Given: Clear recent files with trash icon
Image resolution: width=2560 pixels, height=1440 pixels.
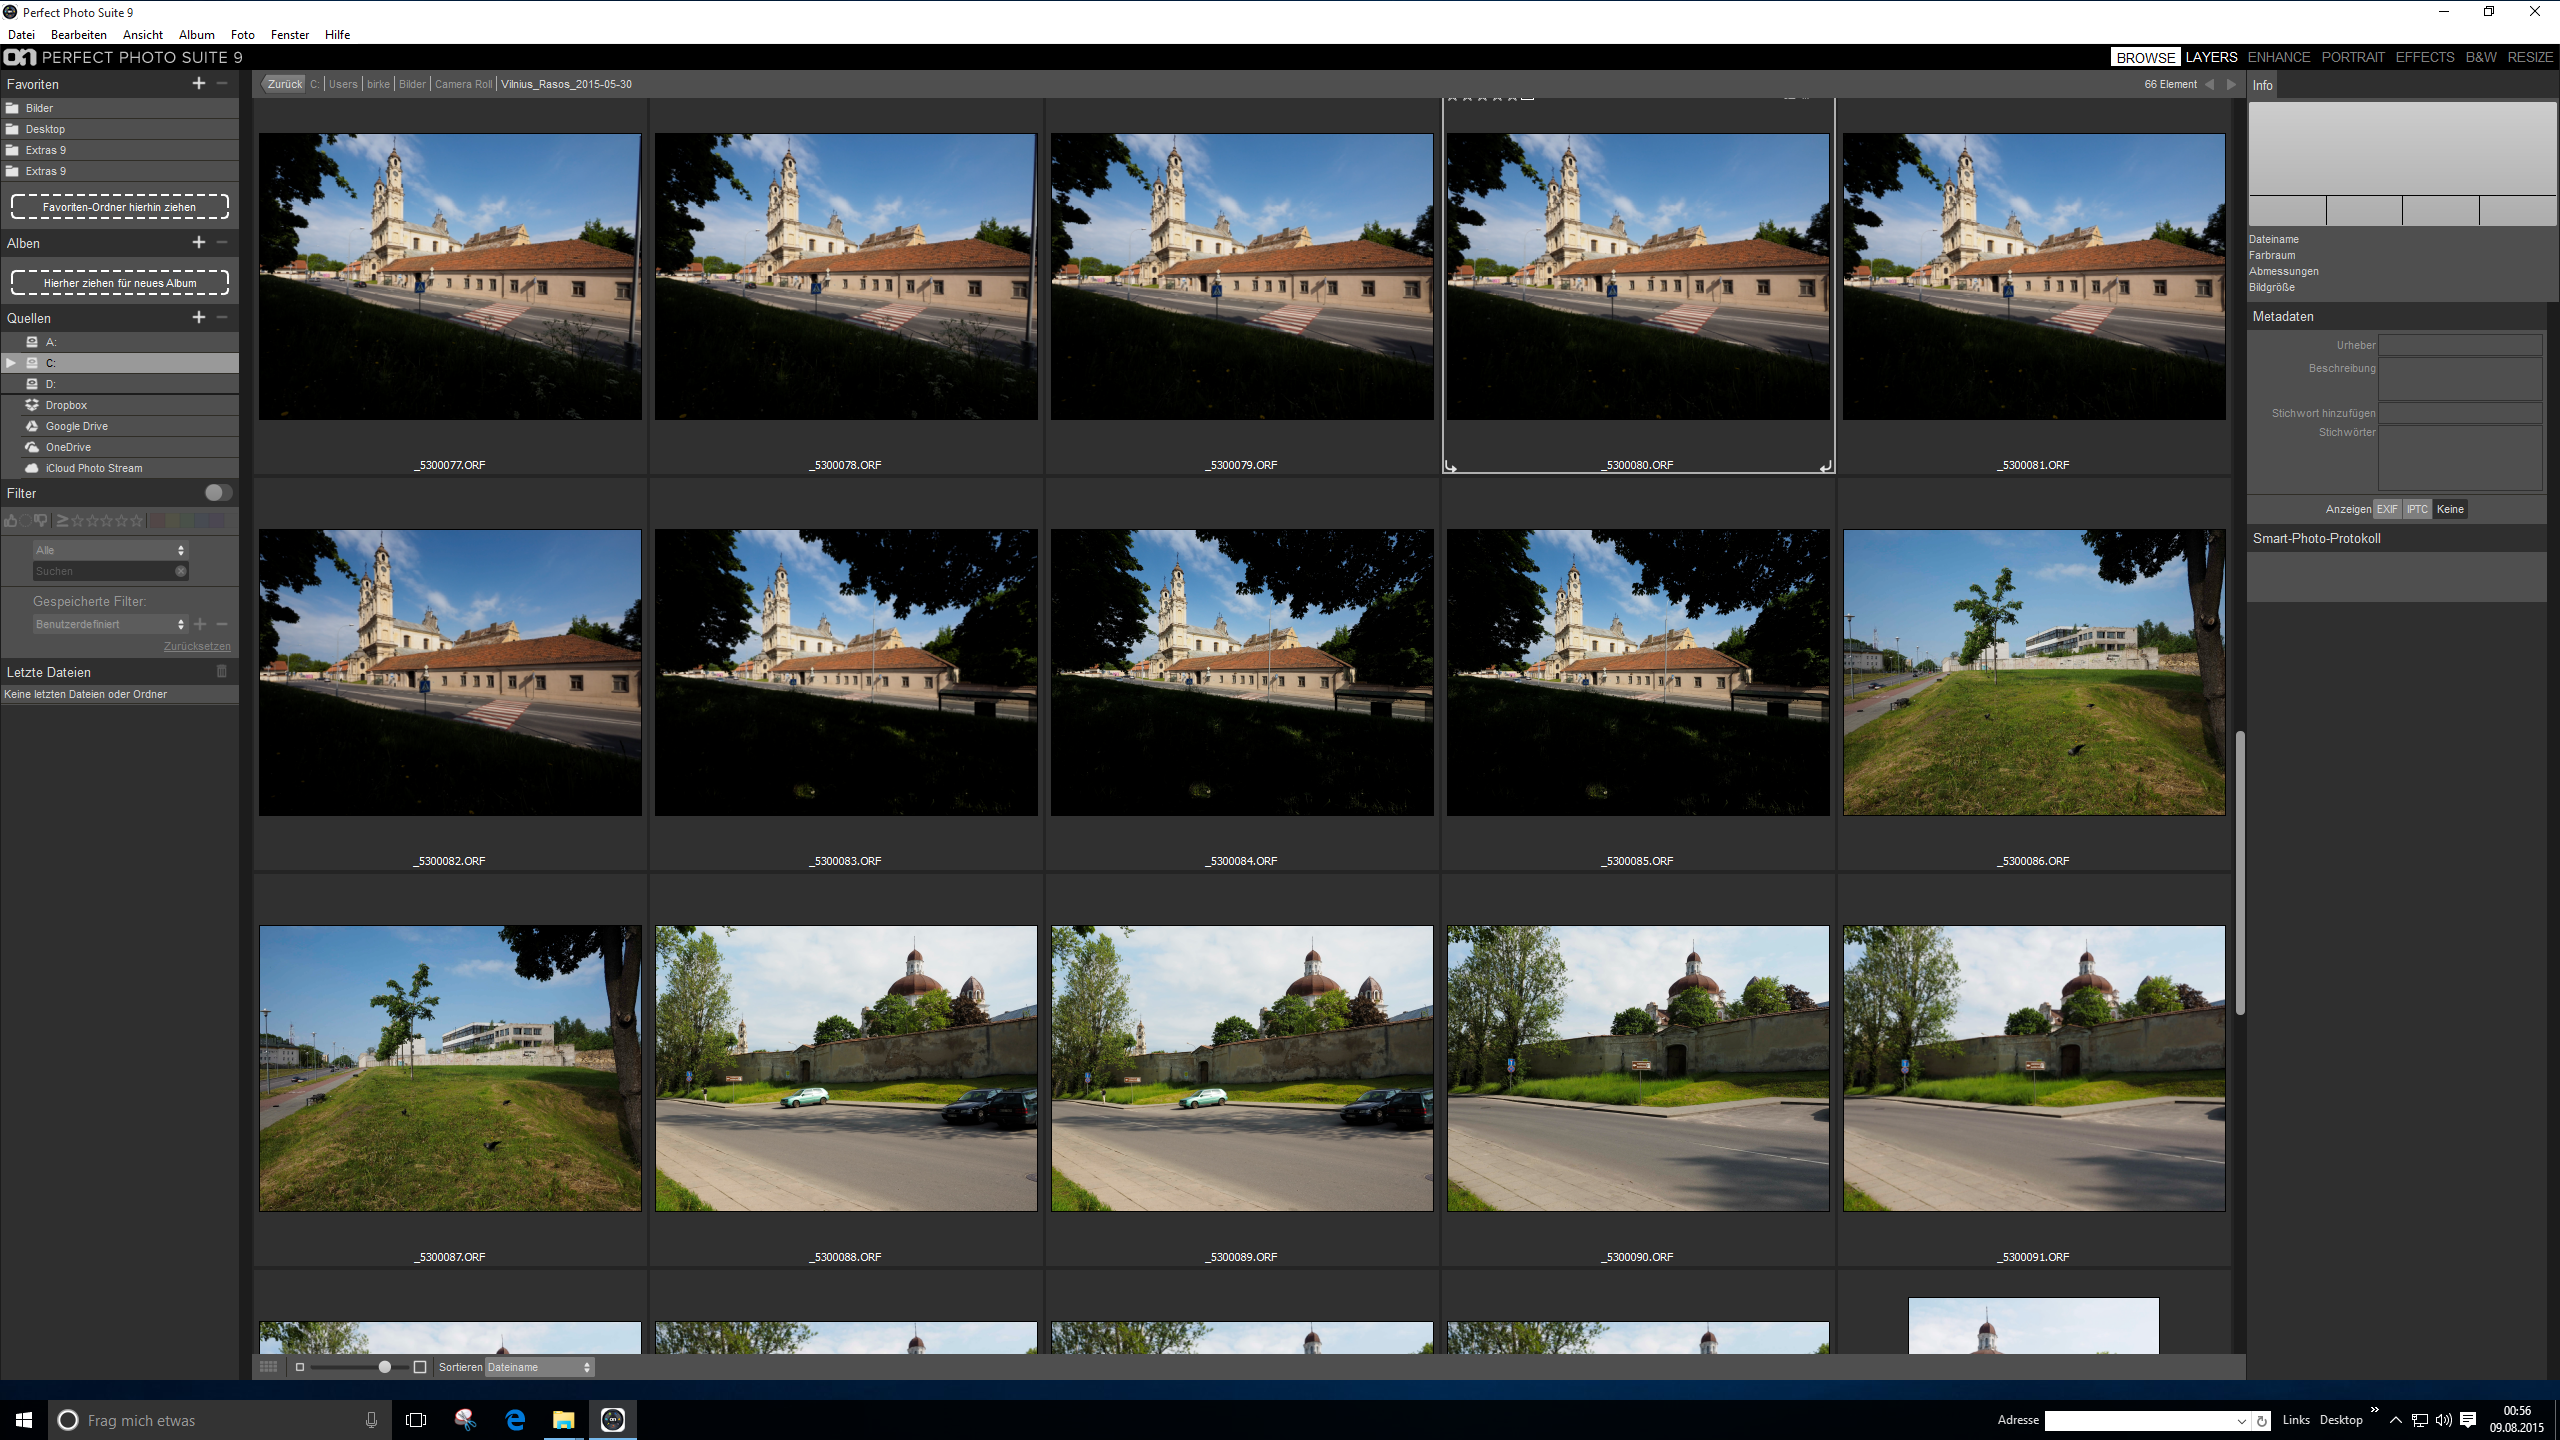Looking at the screenshot, I should point(222,672).
